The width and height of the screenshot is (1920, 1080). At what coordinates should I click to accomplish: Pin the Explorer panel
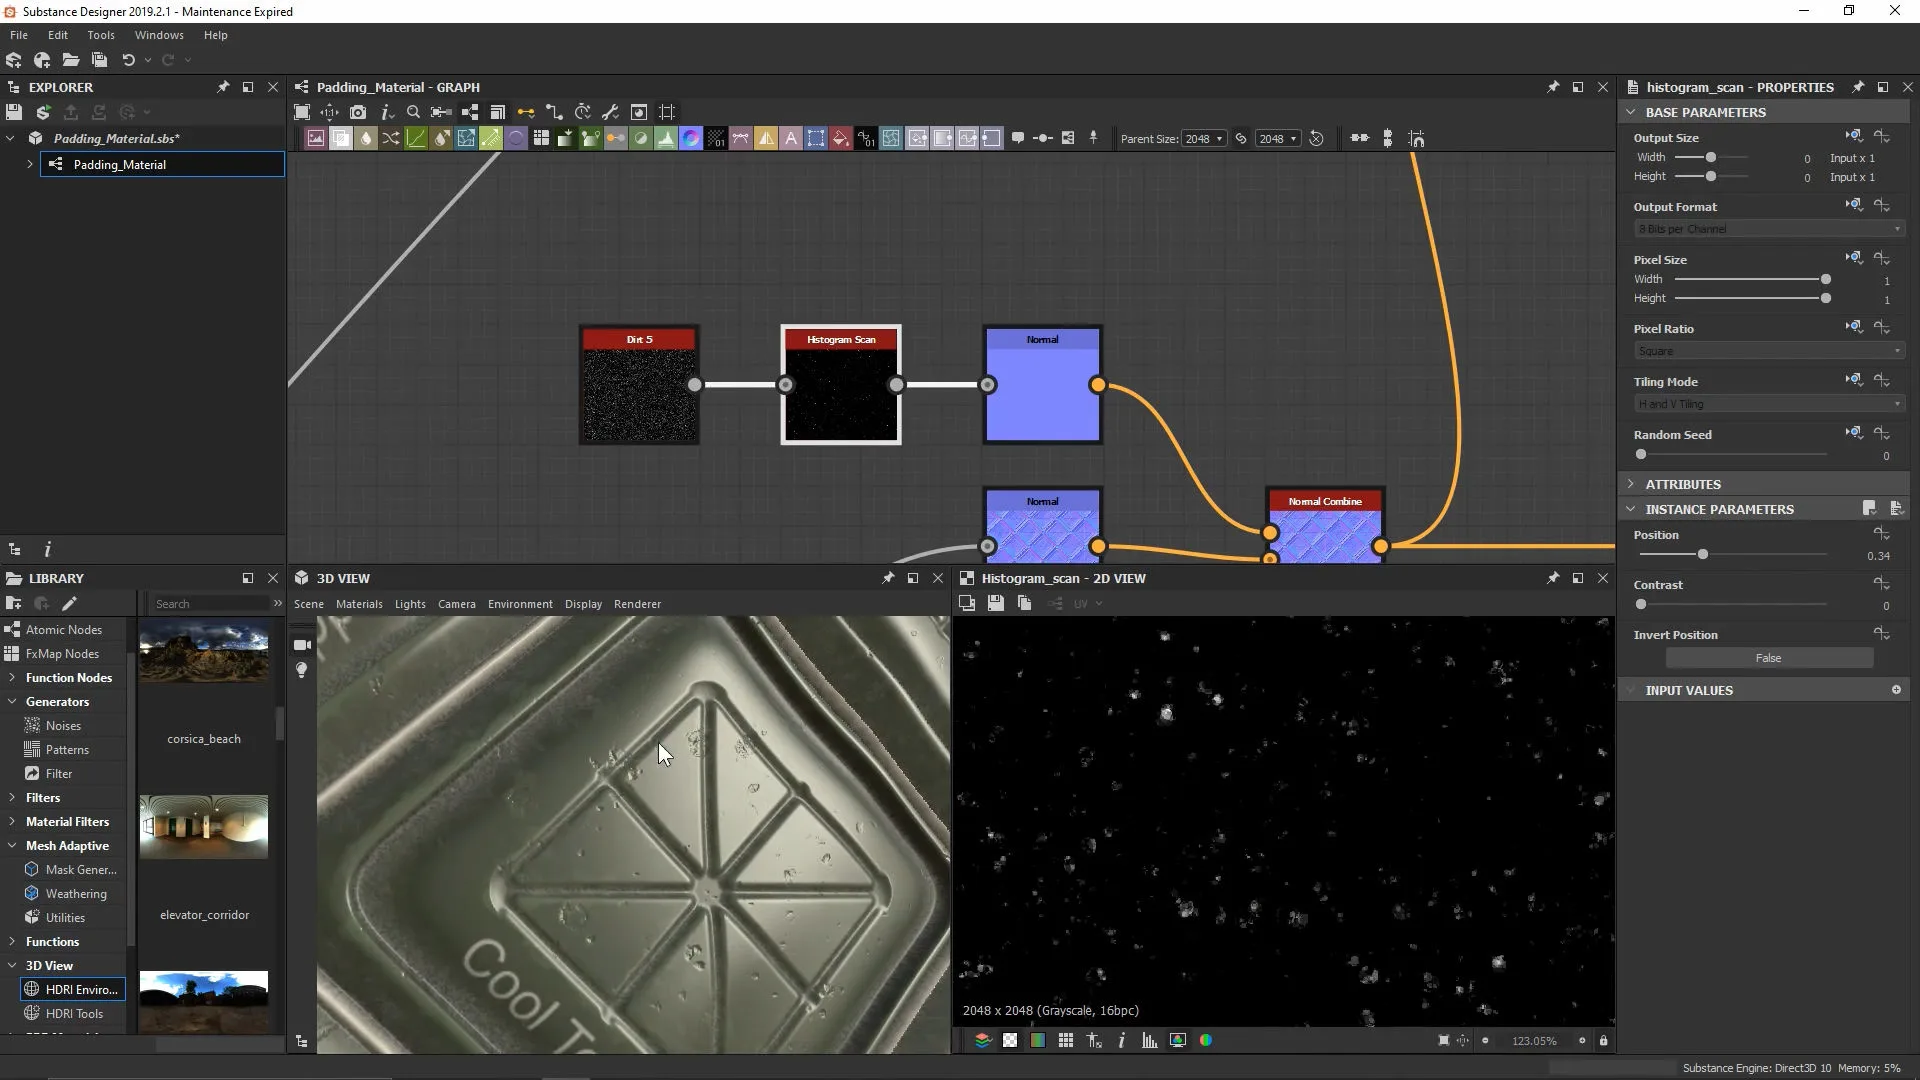click(x=223, y=87)
